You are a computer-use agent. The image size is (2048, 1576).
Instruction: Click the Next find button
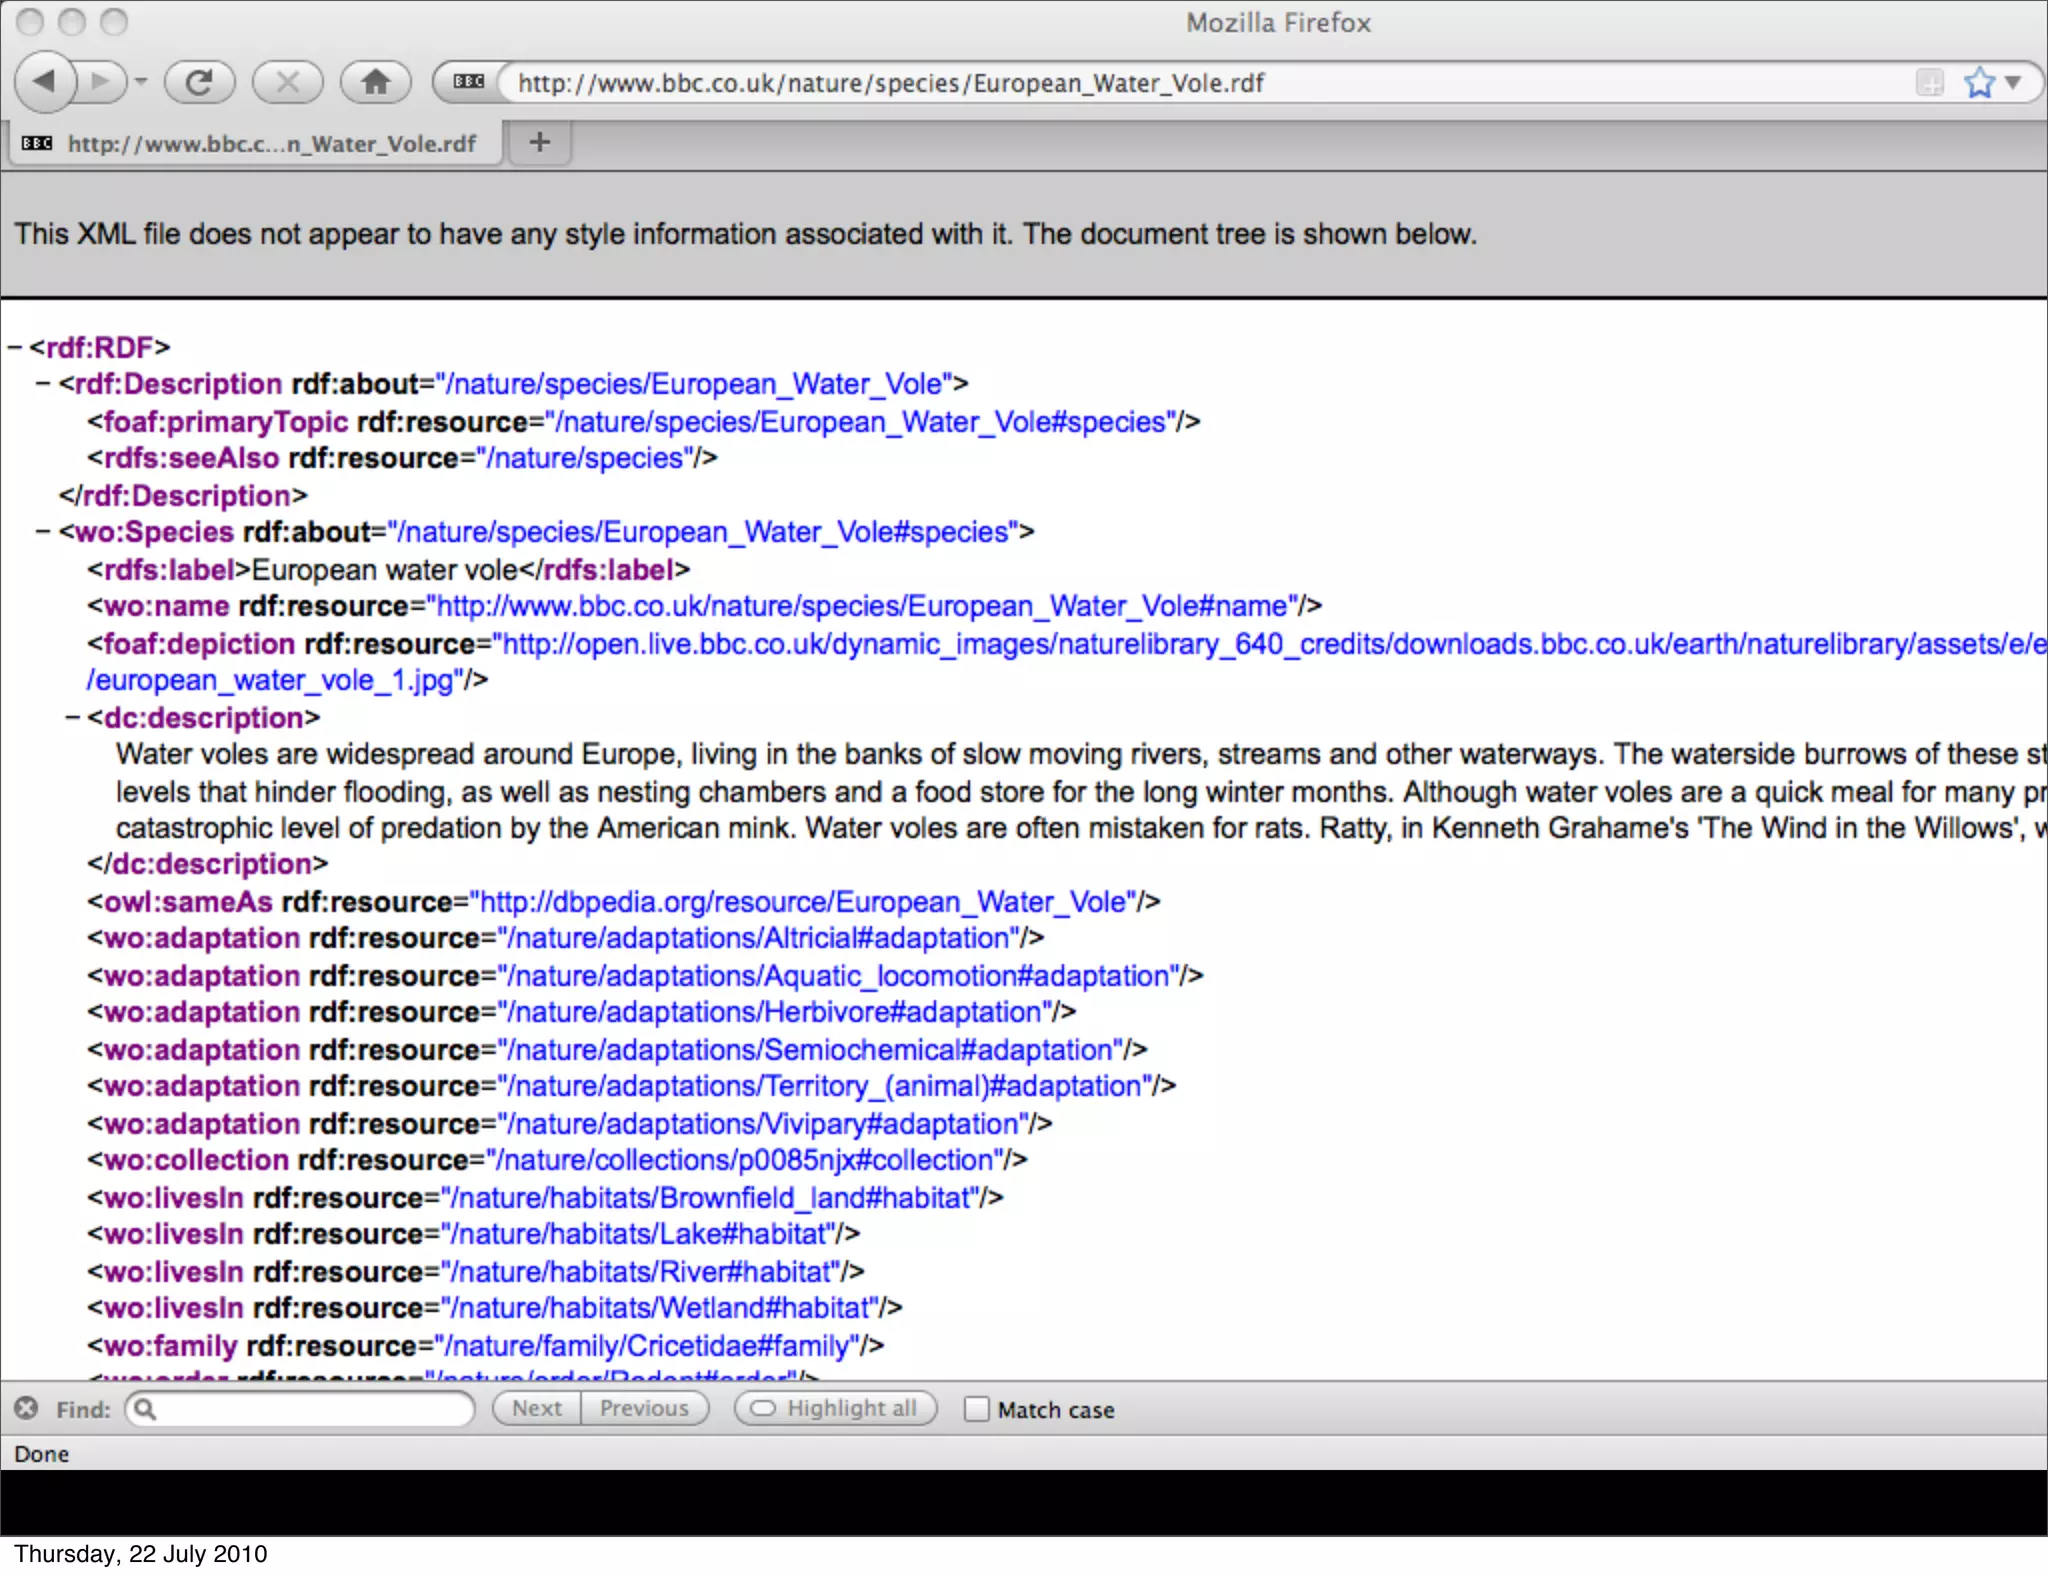537,1408
